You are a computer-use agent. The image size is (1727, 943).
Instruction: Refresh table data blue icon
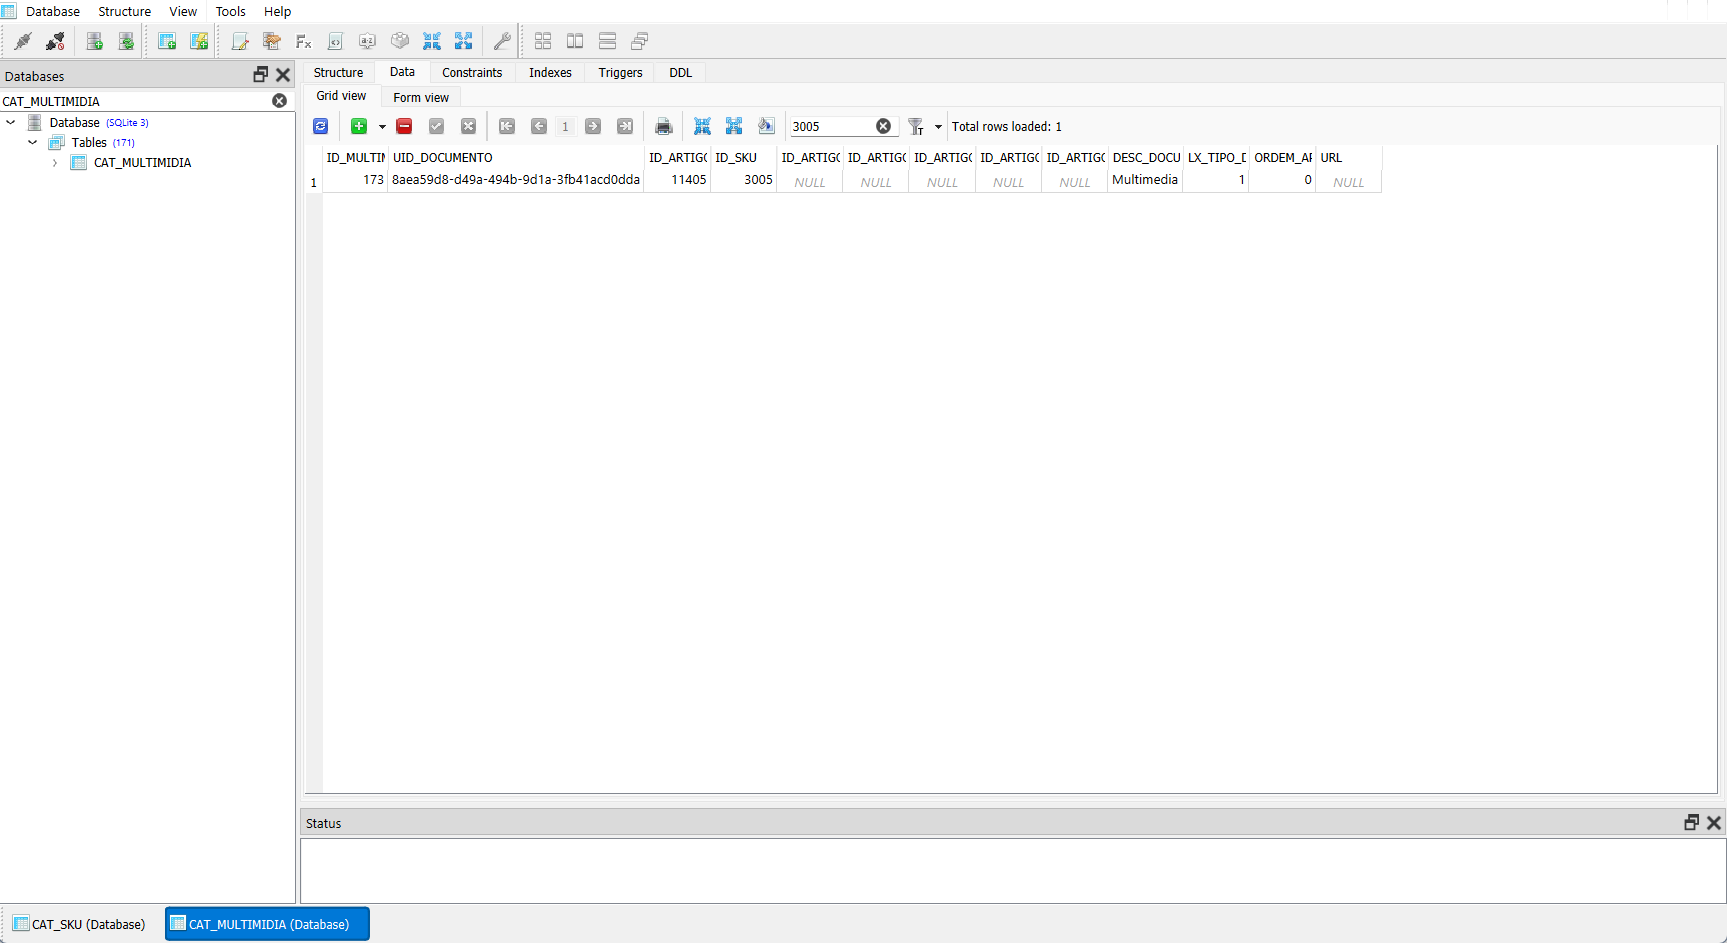click(x=321, y=126)
